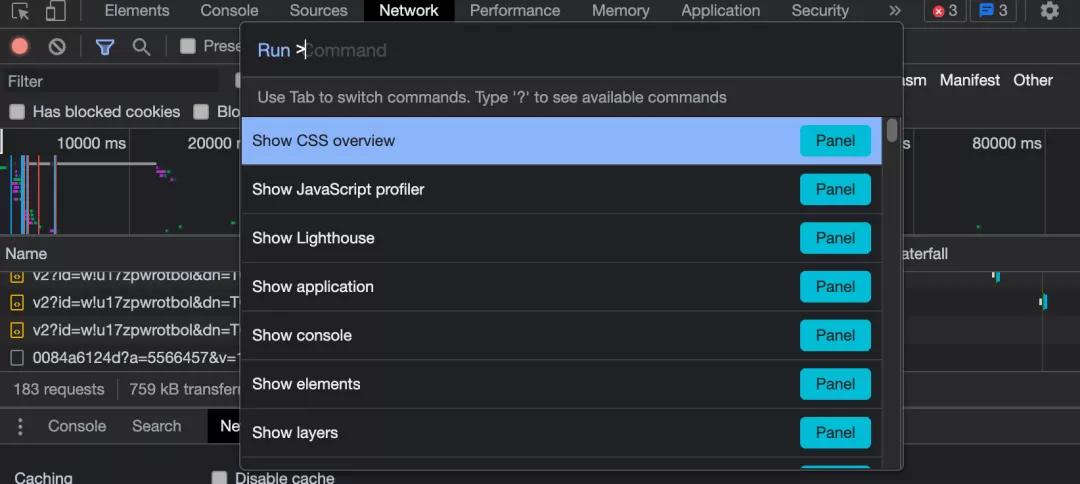The height and width of the screenshot is (484, 1080).
Task: Enable the Disable cache checkbox
Action: point(219,477)
